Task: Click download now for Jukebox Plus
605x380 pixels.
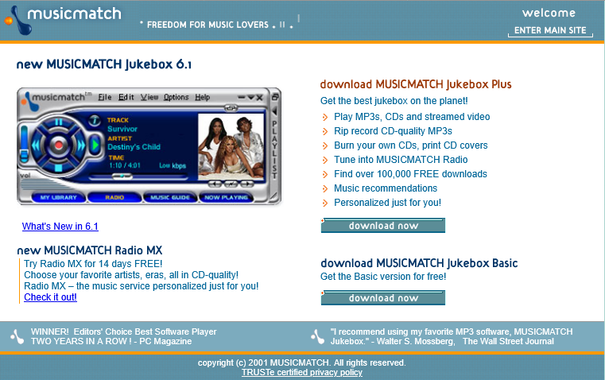Action: [x=383, y=225]
